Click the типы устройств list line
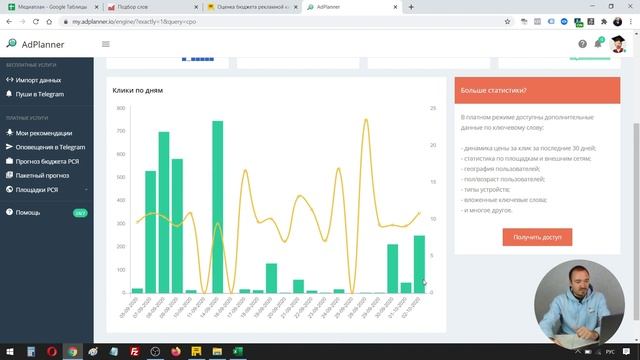Viewport: 640px width, 360px height. pos(486,189)
